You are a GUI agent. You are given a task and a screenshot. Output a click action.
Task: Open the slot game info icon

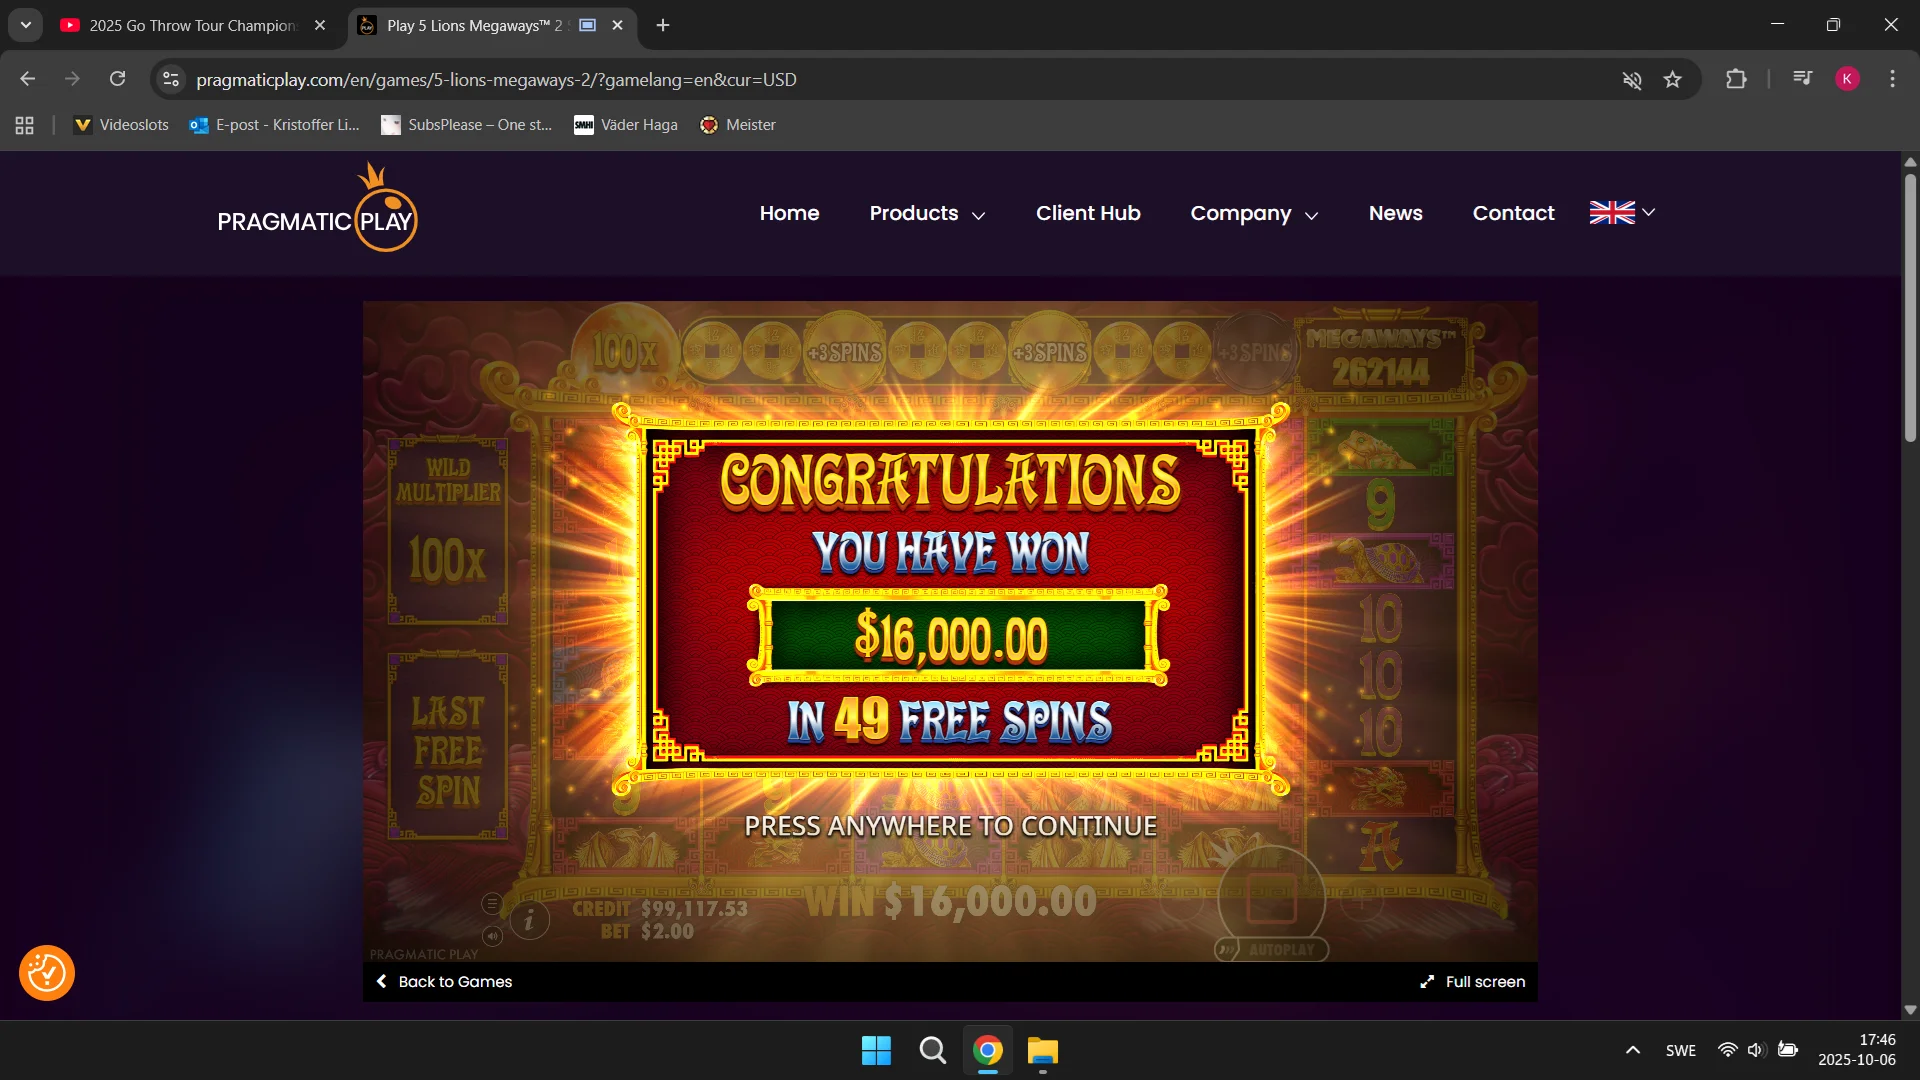(x=529, y=920)
